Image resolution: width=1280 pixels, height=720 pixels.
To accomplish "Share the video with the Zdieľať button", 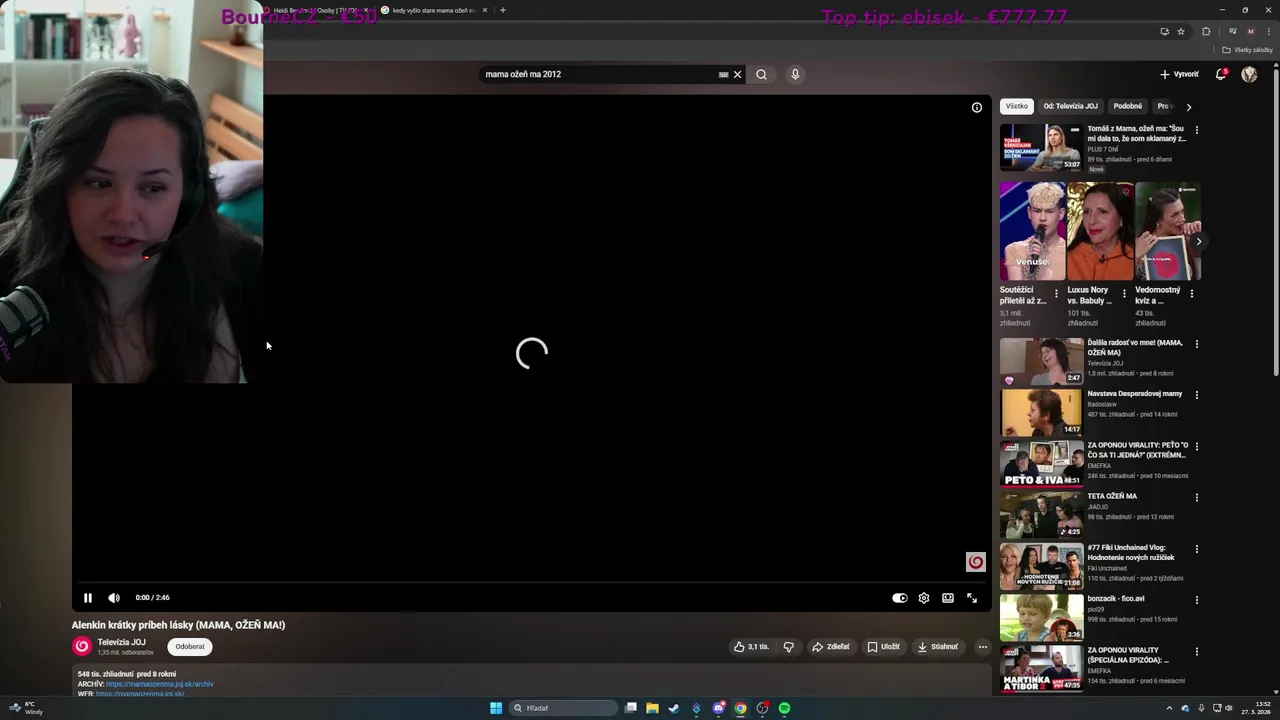I will (831, 647).
